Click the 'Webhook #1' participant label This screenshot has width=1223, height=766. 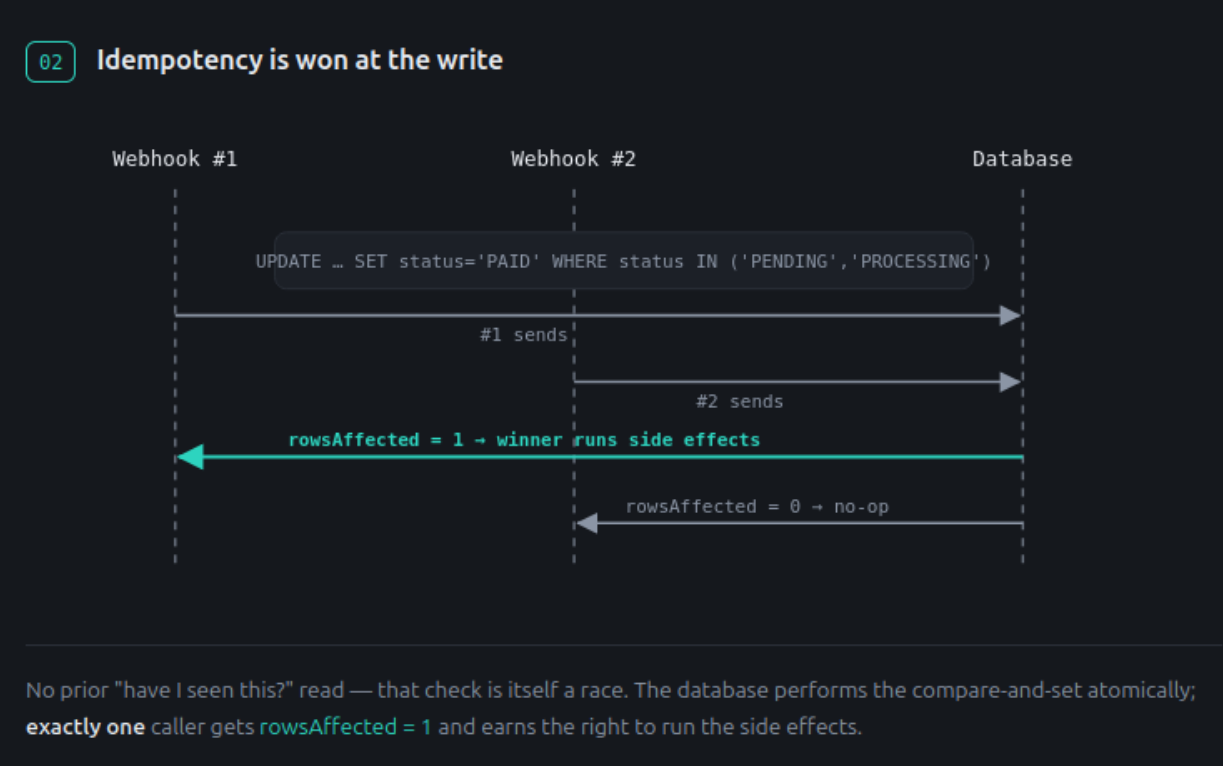click(x=174, y=159)
